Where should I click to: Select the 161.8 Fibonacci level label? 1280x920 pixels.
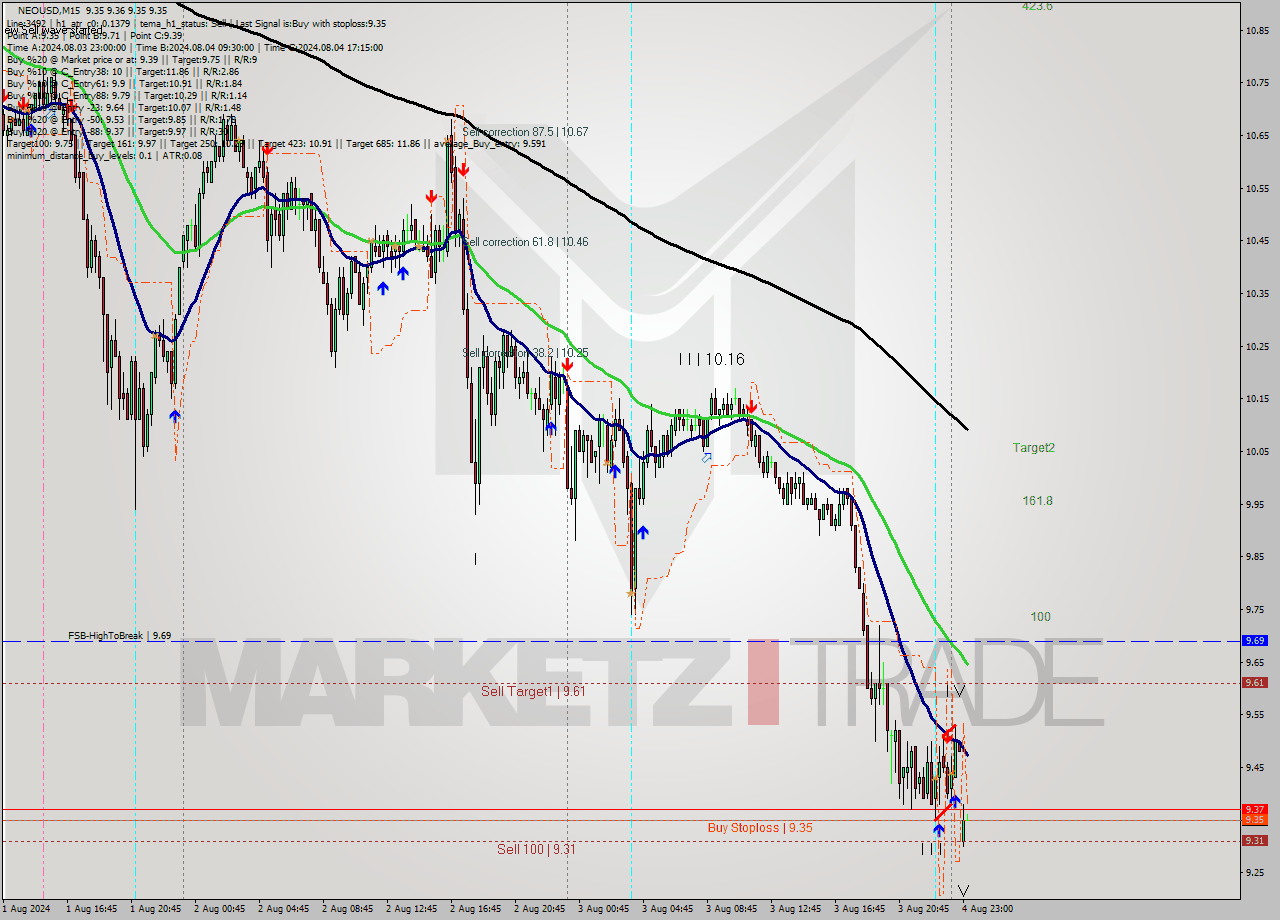[1037, 501]
